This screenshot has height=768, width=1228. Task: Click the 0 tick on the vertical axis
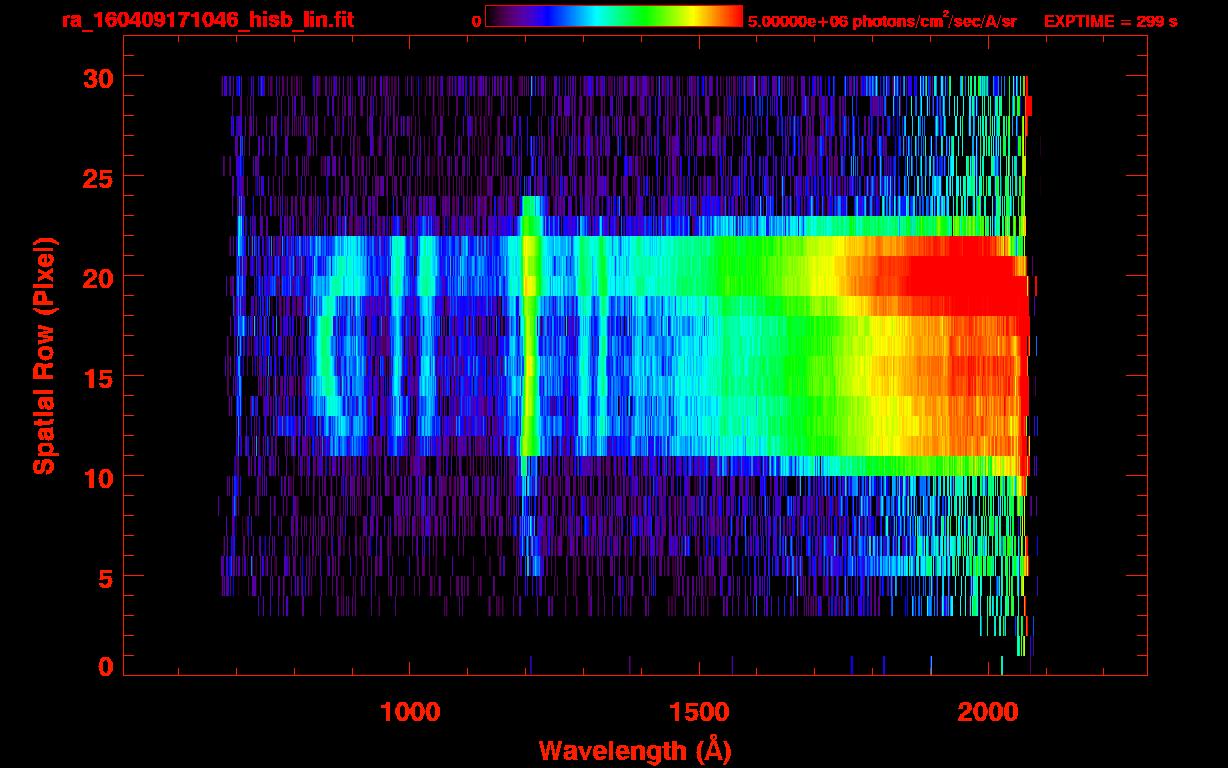[x=104, y=666]
